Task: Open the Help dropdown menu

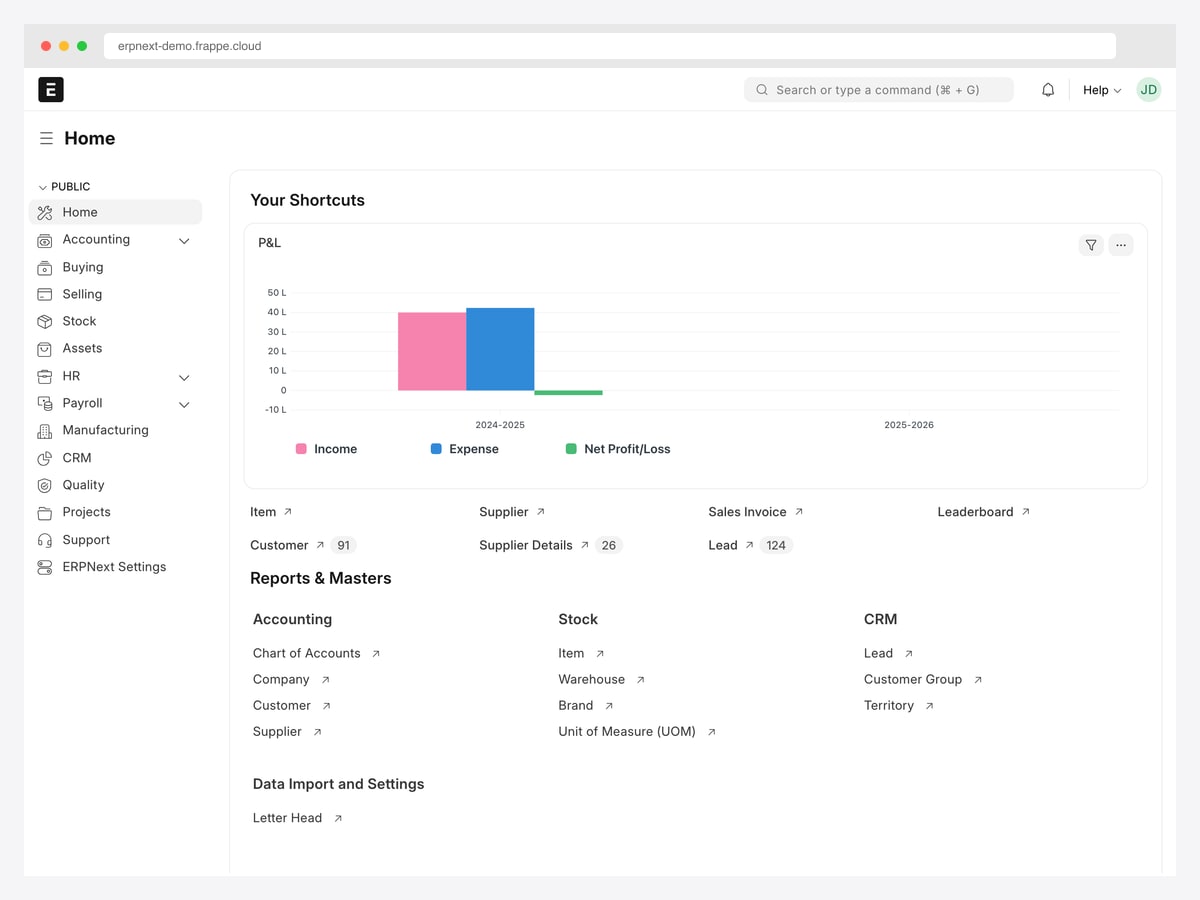Action: pos(1102,90)
